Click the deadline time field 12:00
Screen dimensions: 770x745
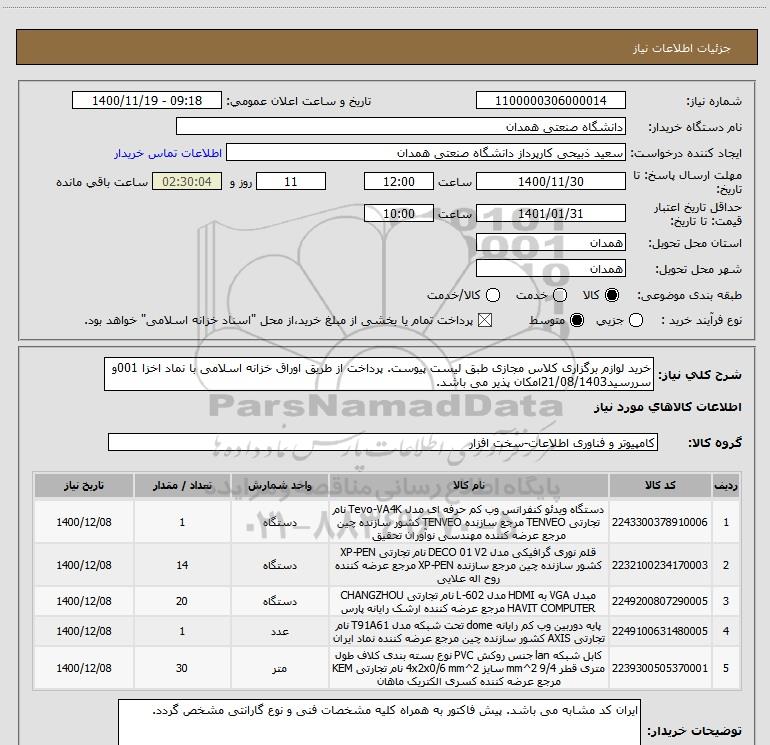(x=399, y=182)
